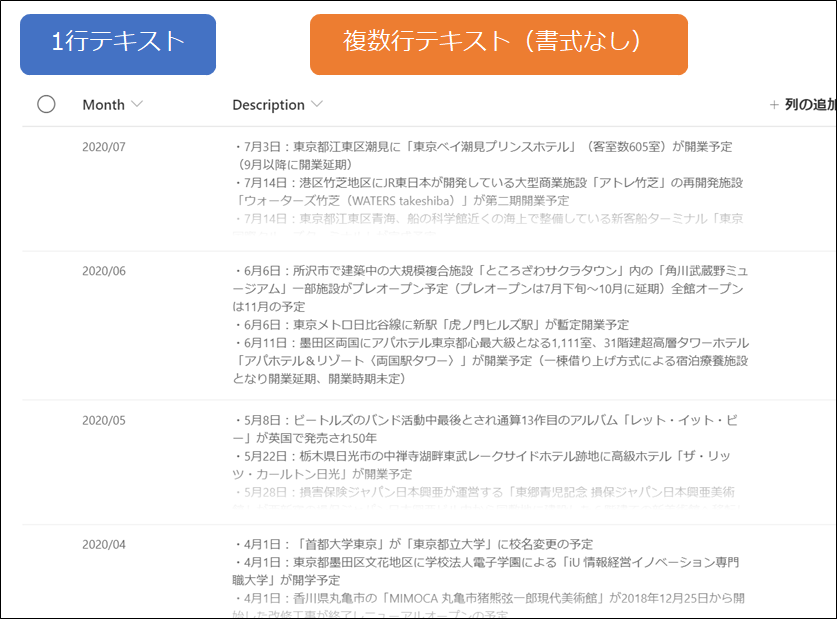Click the 2020/07 month cell
The height and width of the screenshot is (619, 837).
coord(103,145)
